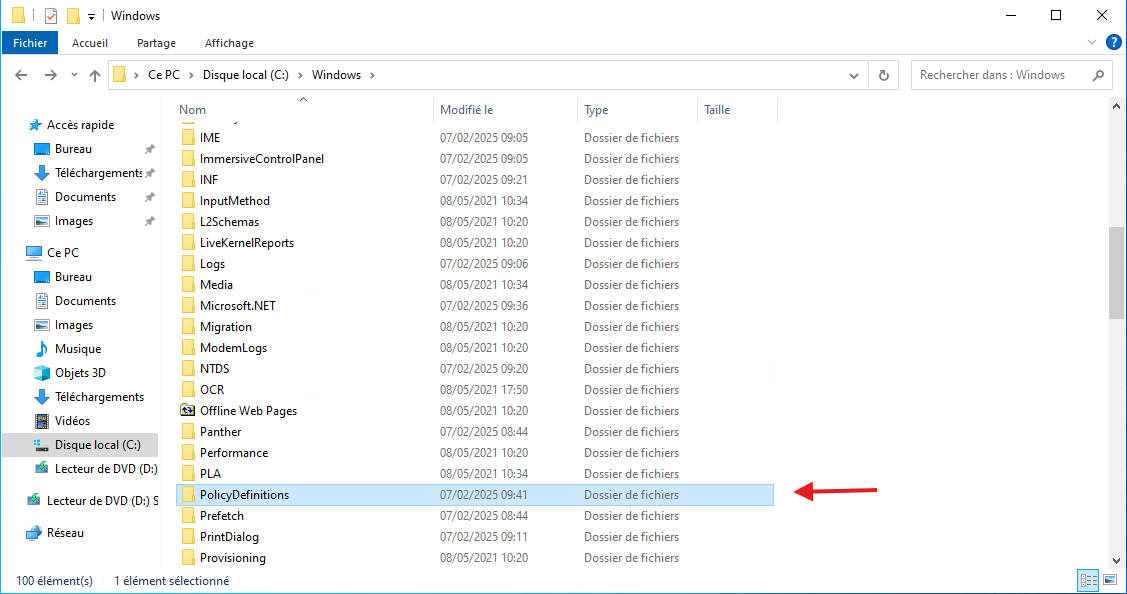Refresh the Windows folder view

point(884,75)
